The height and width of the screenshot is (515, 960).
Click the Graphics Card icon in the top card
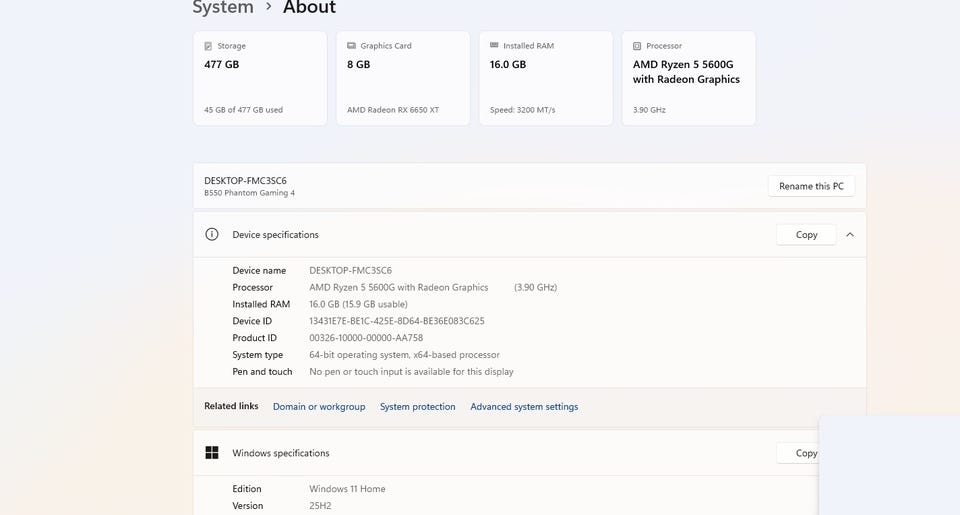pos(351,46)
